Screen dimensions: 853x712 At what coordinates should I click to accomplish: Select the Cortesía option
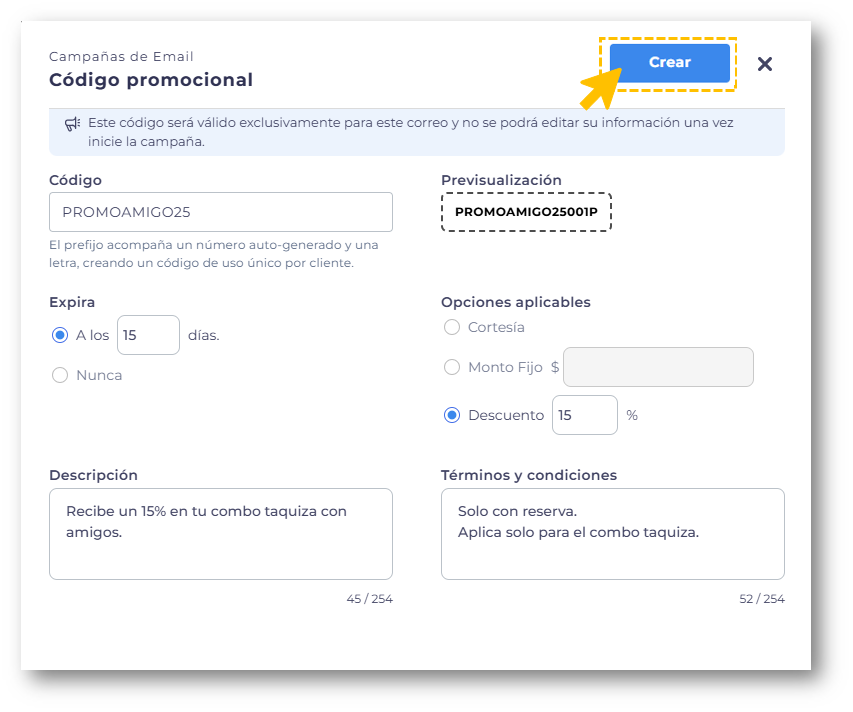(452, 327)
